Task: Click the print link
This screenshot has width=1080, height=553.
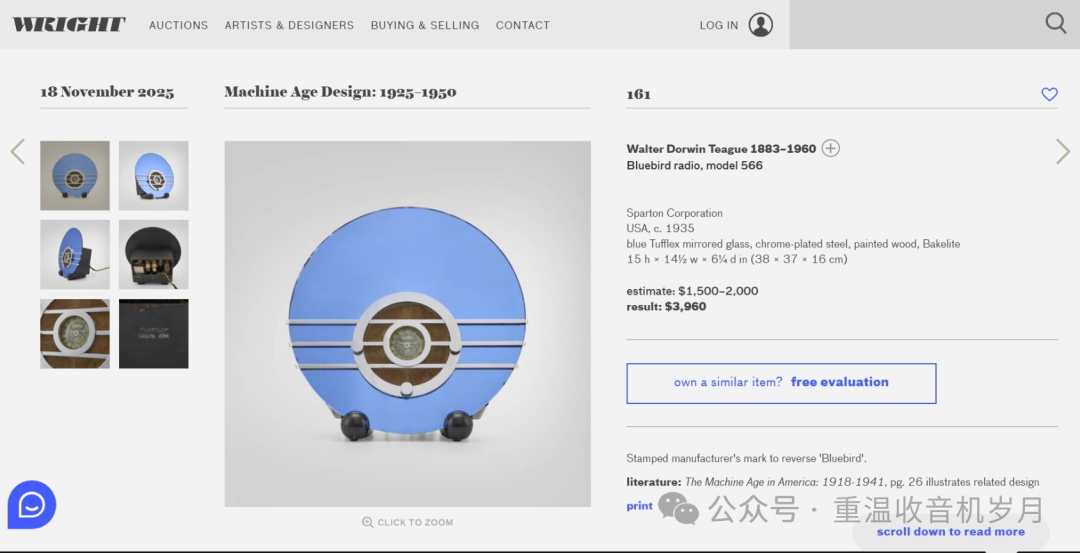Action: pos(639,506)
